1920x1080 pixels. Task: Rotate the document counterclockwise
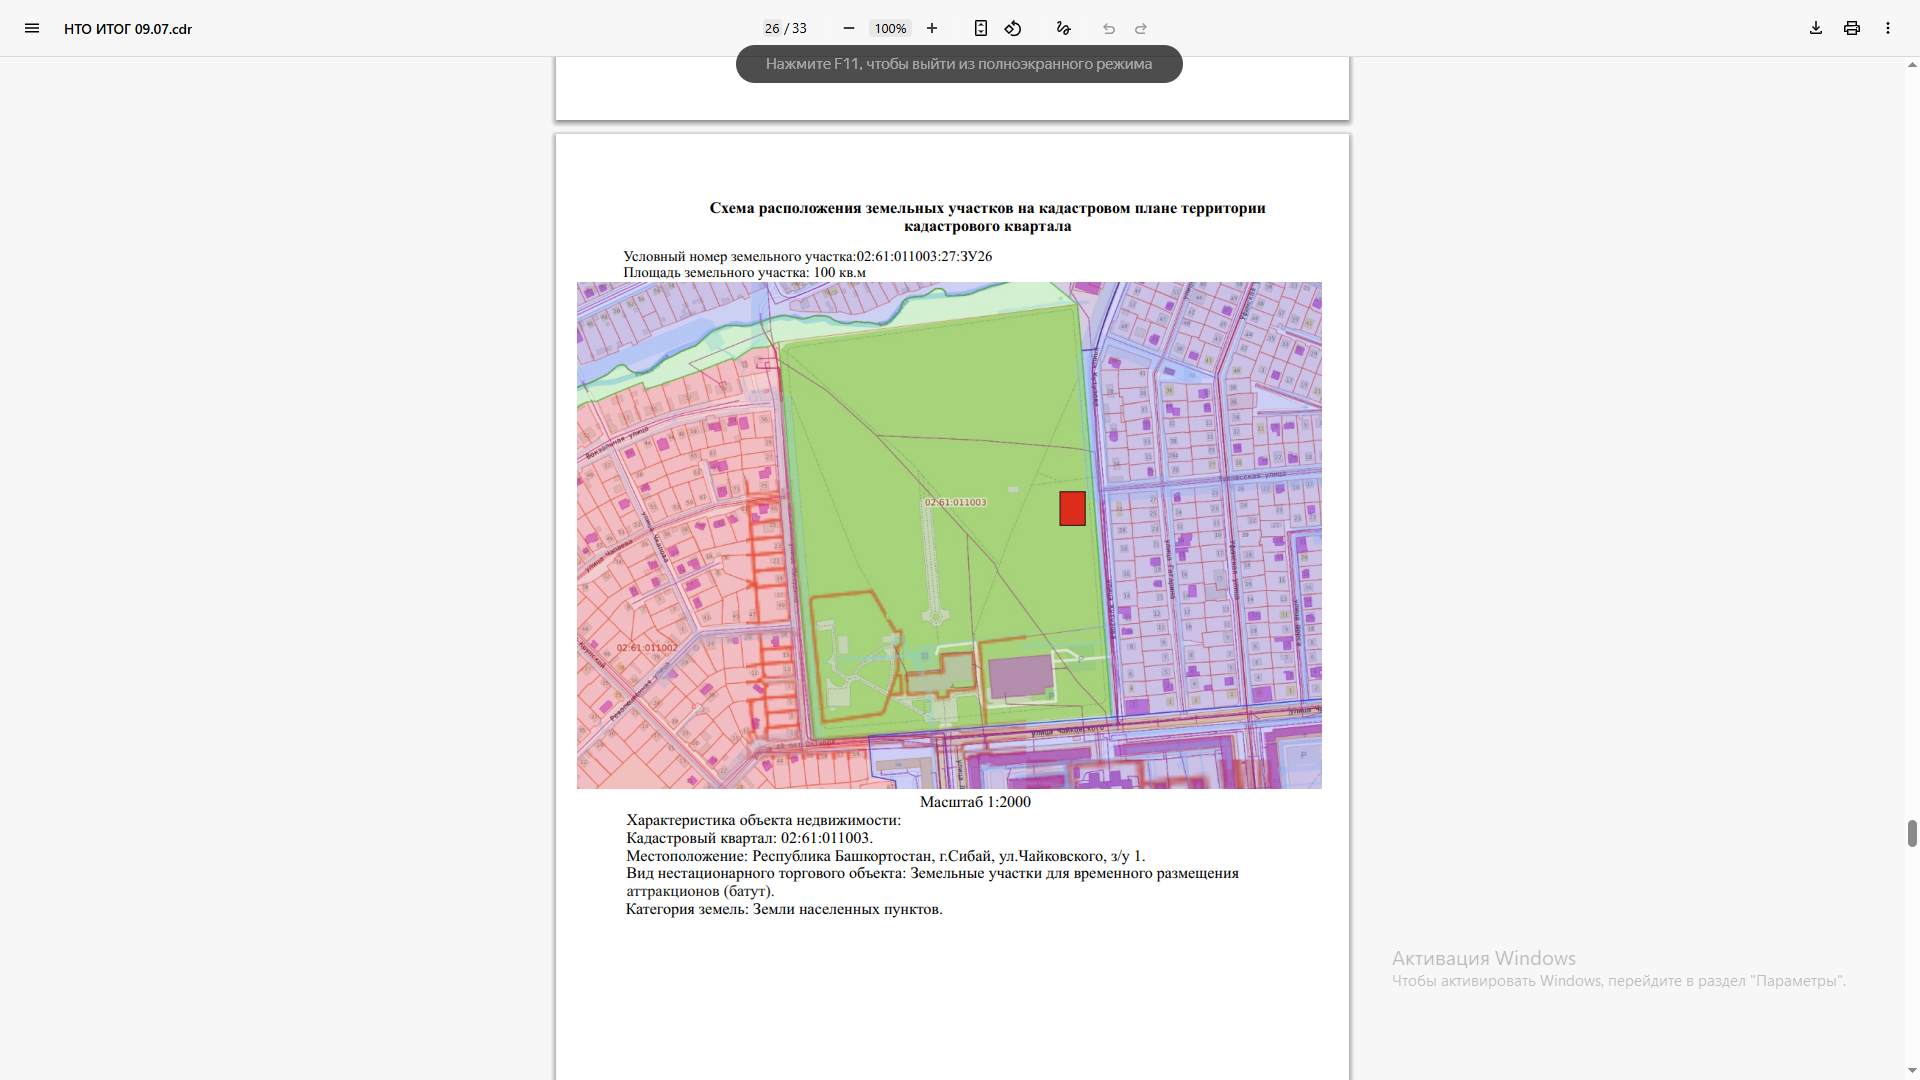coord(1013,28)
